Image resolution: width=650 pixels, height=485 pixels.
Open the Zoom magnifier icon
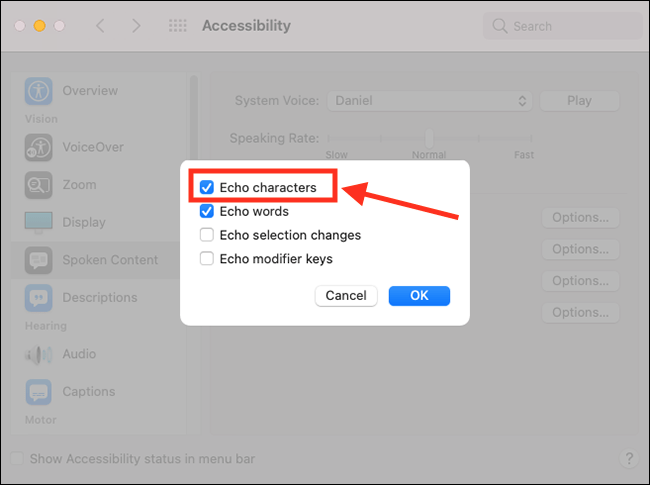pyautogui.click(x=39, y=185)
